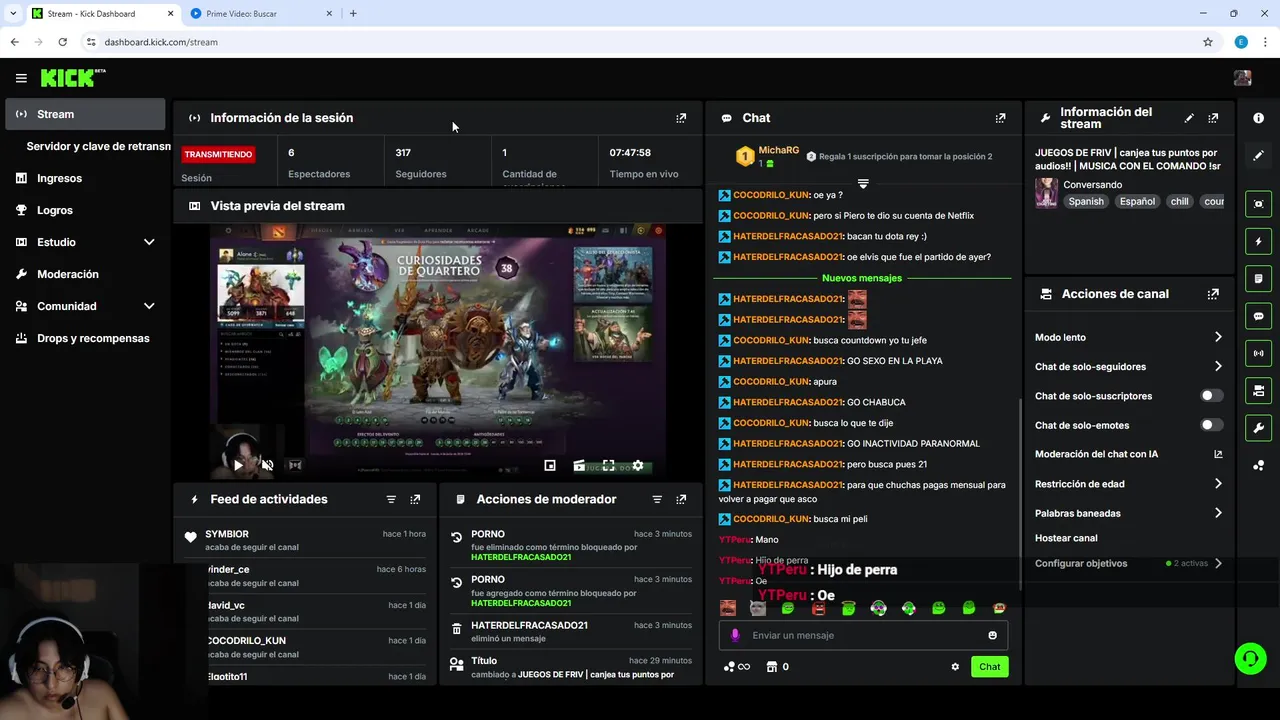Unmute the stream preview audio
Screen dimensions: 1280x720
tap(267, 465)
